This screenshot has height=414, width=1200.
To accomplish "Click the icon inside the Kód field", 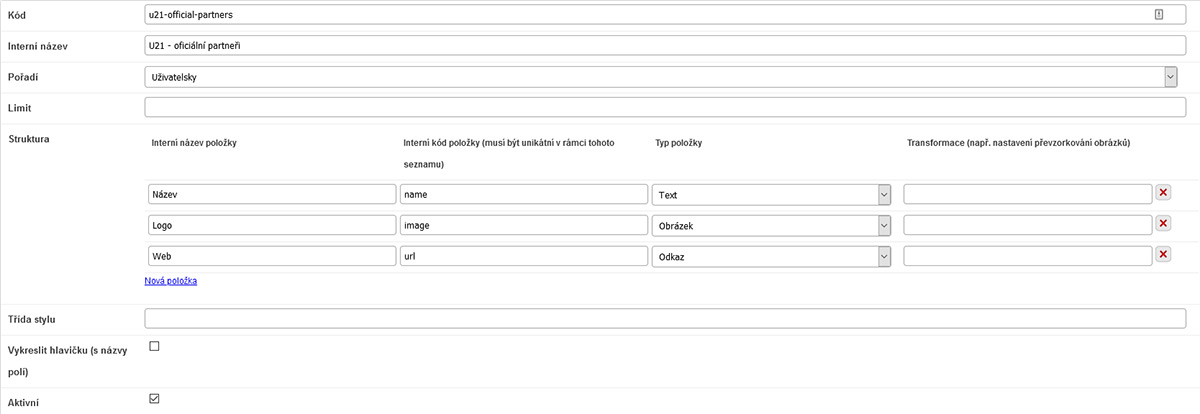I will (x=1159, y=15).
